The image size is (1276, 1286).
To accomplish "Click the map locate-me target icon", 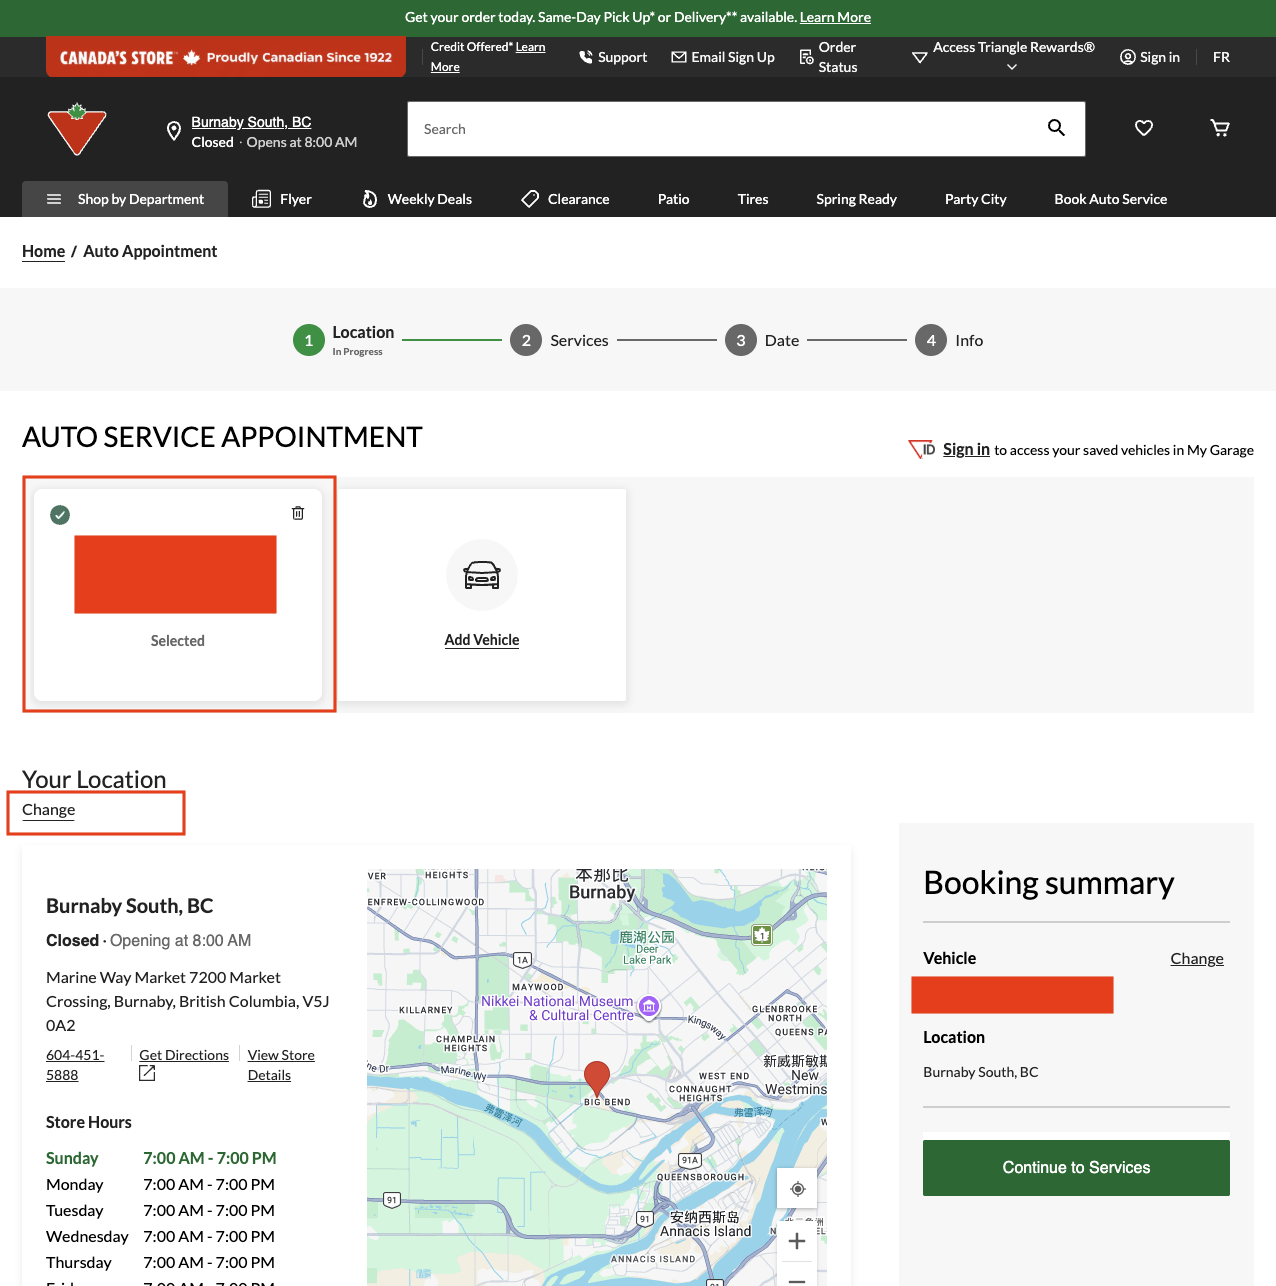I will click(x=797, y=1189).
